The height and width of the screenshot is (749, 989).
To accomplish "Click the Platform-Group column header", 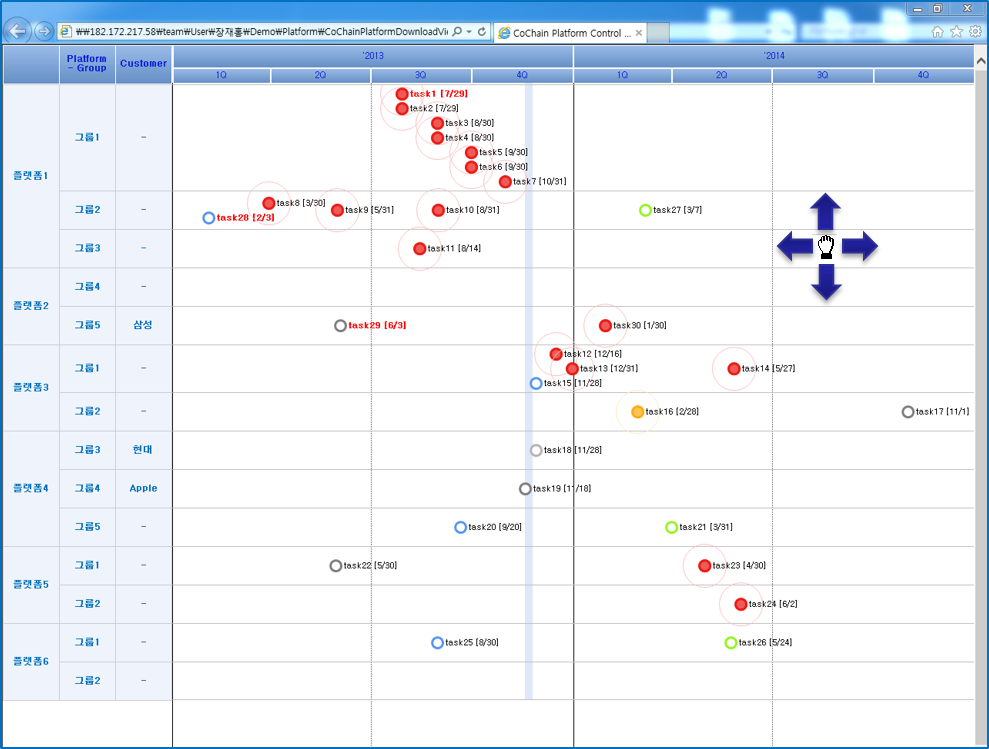I will [87, 64].
